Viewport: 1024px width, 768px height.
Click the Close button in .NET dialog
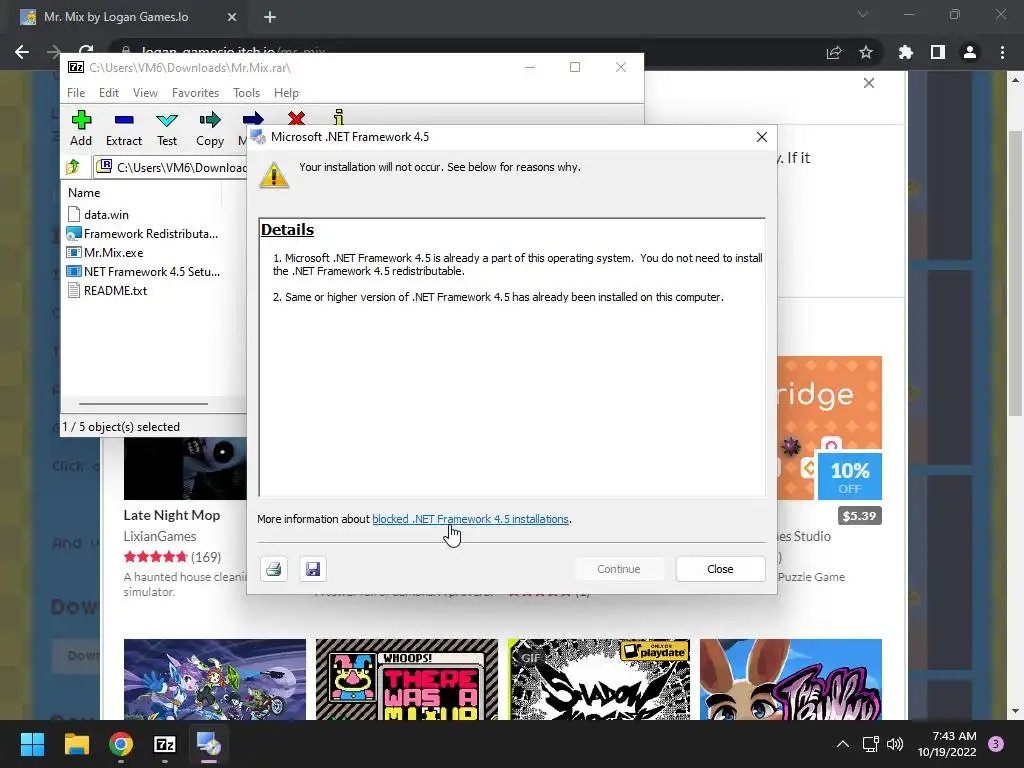click(720, 569)
